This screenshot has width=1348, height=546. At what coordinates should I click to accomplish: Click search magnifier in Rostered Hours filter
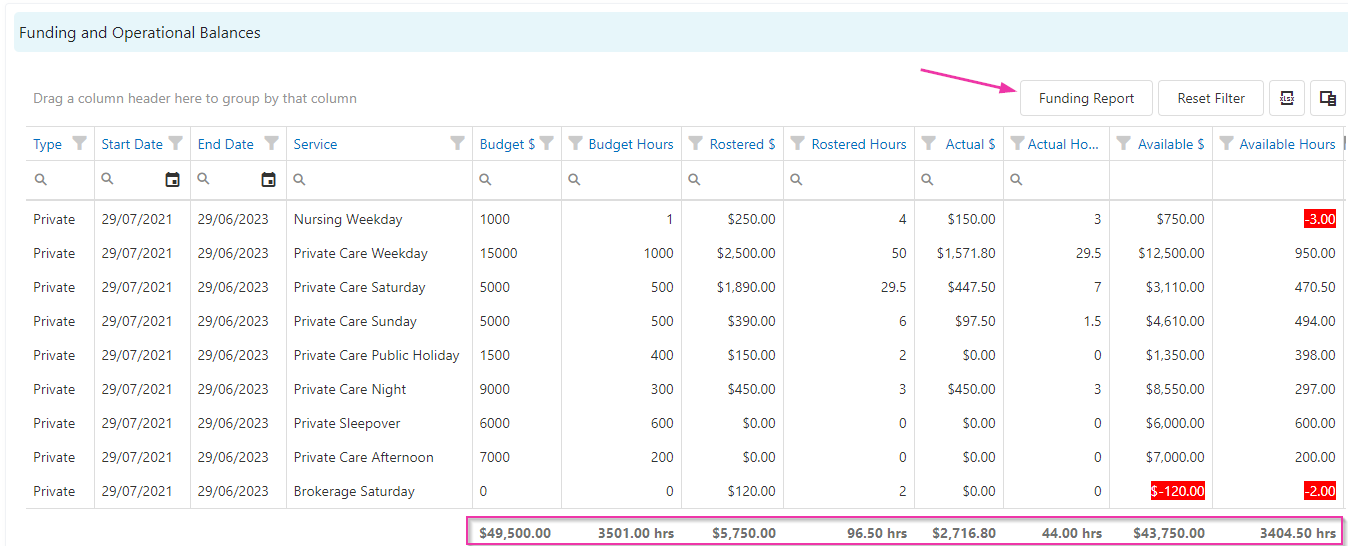click(797, 180)
